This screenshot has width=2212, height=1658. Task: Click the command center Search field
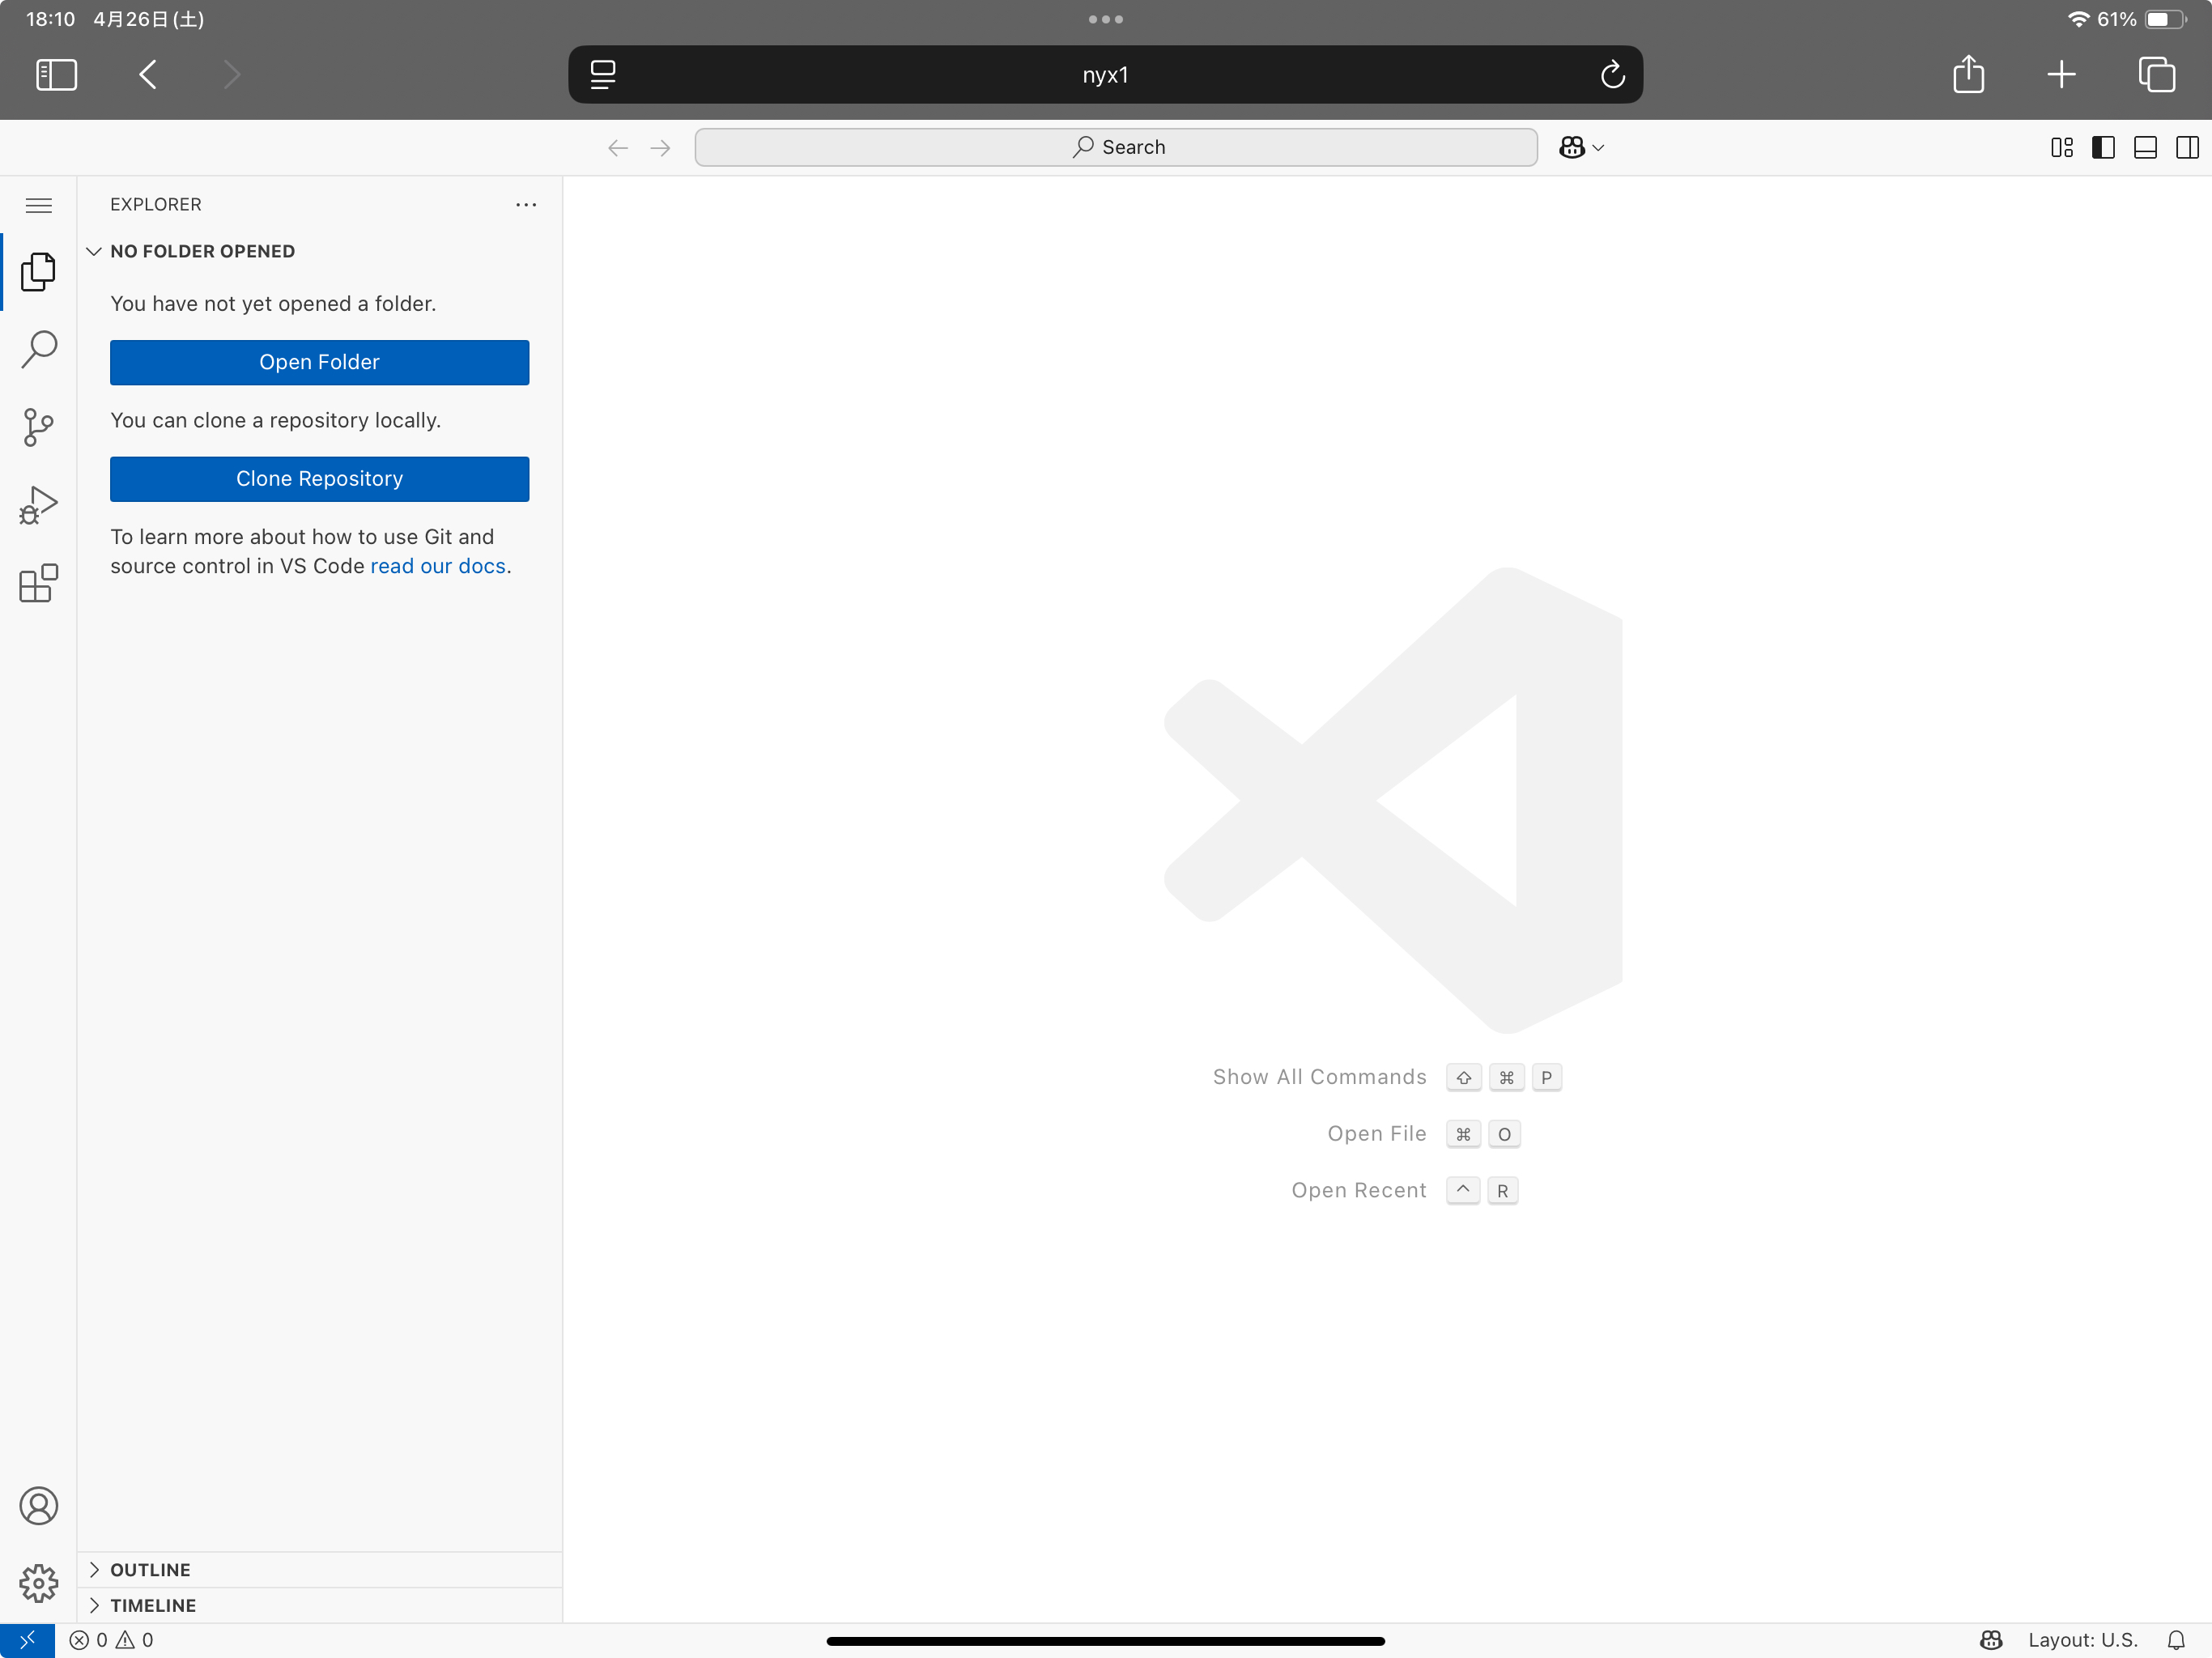click(x=1116, y=148)
